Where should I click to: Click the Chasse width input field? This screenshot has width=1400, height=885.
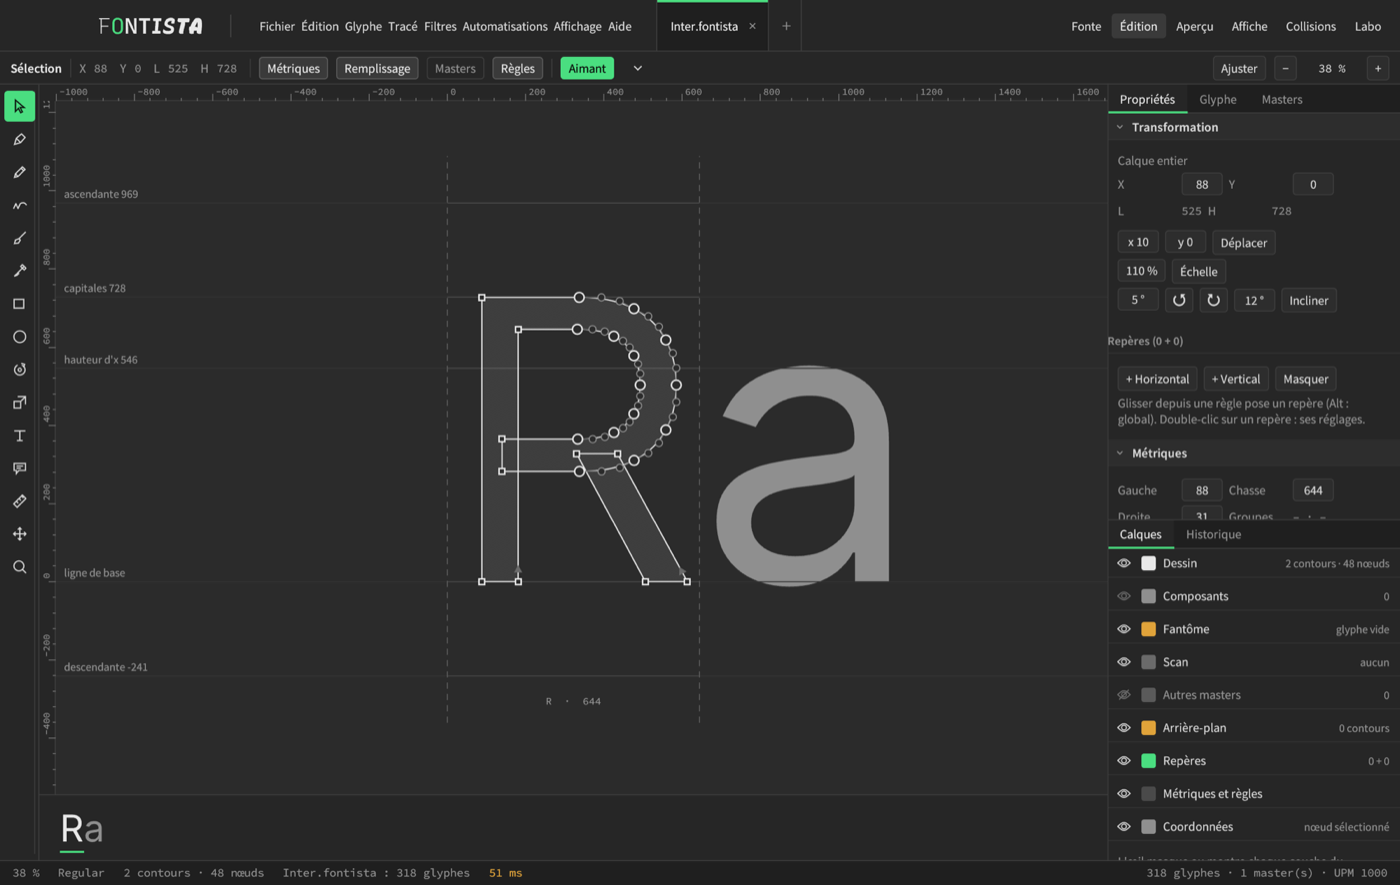tap(1313, 490)
